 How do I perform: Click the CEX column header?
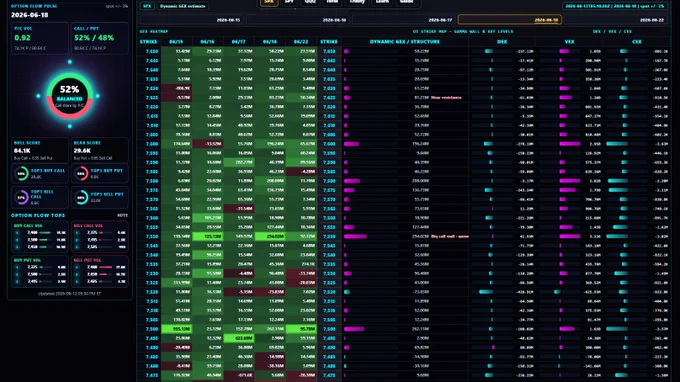tap(637, 42)
